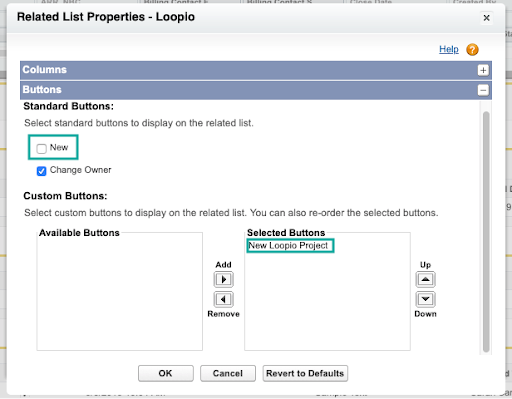Click the dialog's vertical scrollbar
This screenshot has height=399, width=512.
click(486, 232)
